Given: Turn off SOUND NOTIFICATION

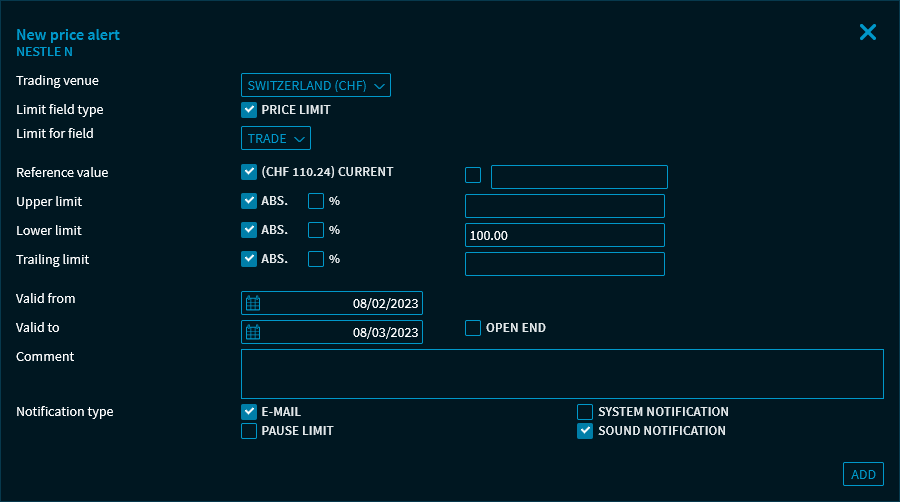Looking at the screenshot, I should (585, 431).
